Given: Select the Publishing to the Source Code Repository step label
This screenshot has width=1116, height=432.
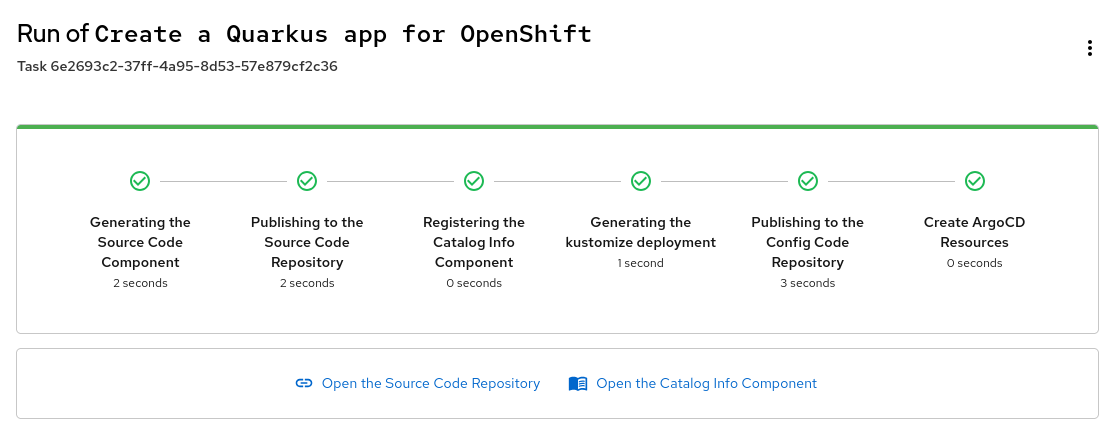Looking at the screenshot, I should coord(307,242).
